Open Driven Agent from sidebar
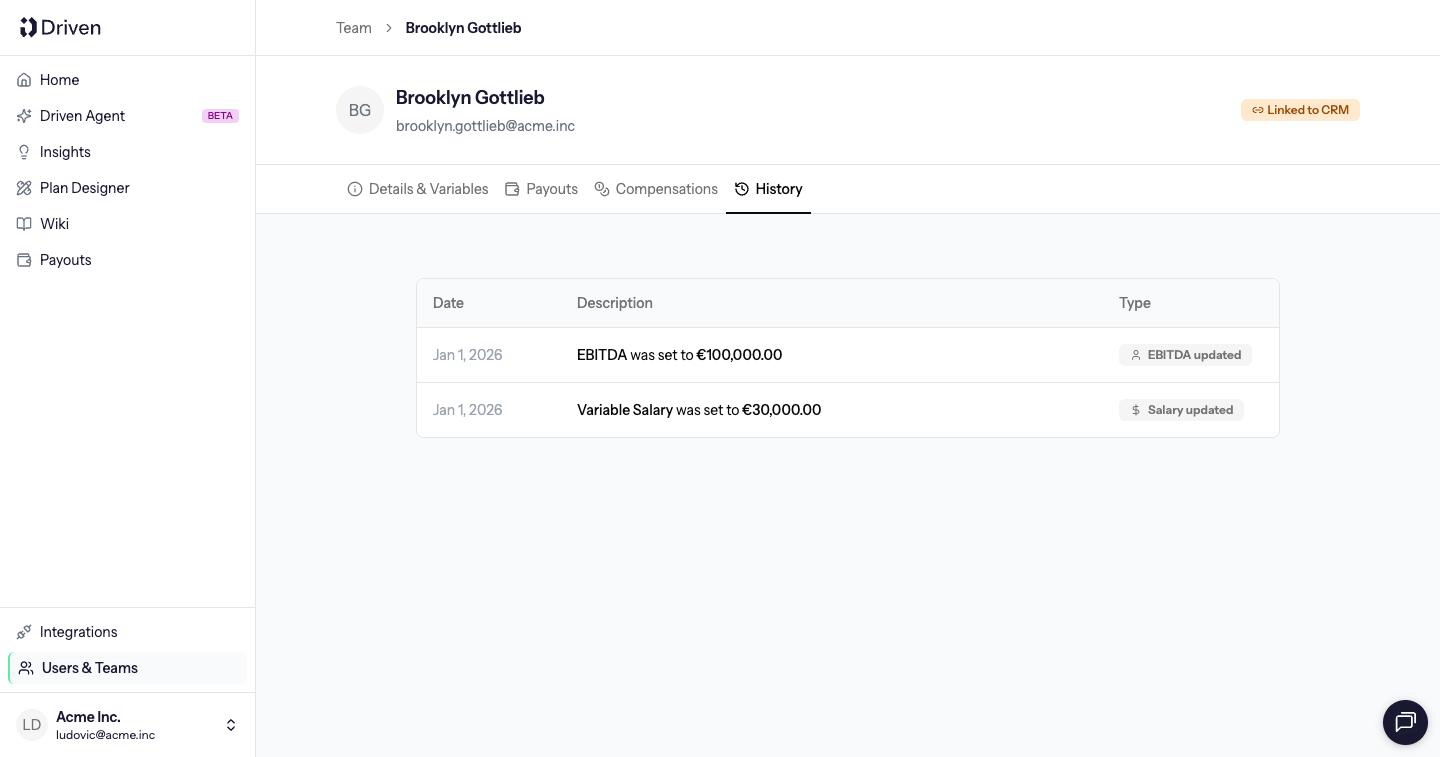1440x757 pixels. point(127,116)
